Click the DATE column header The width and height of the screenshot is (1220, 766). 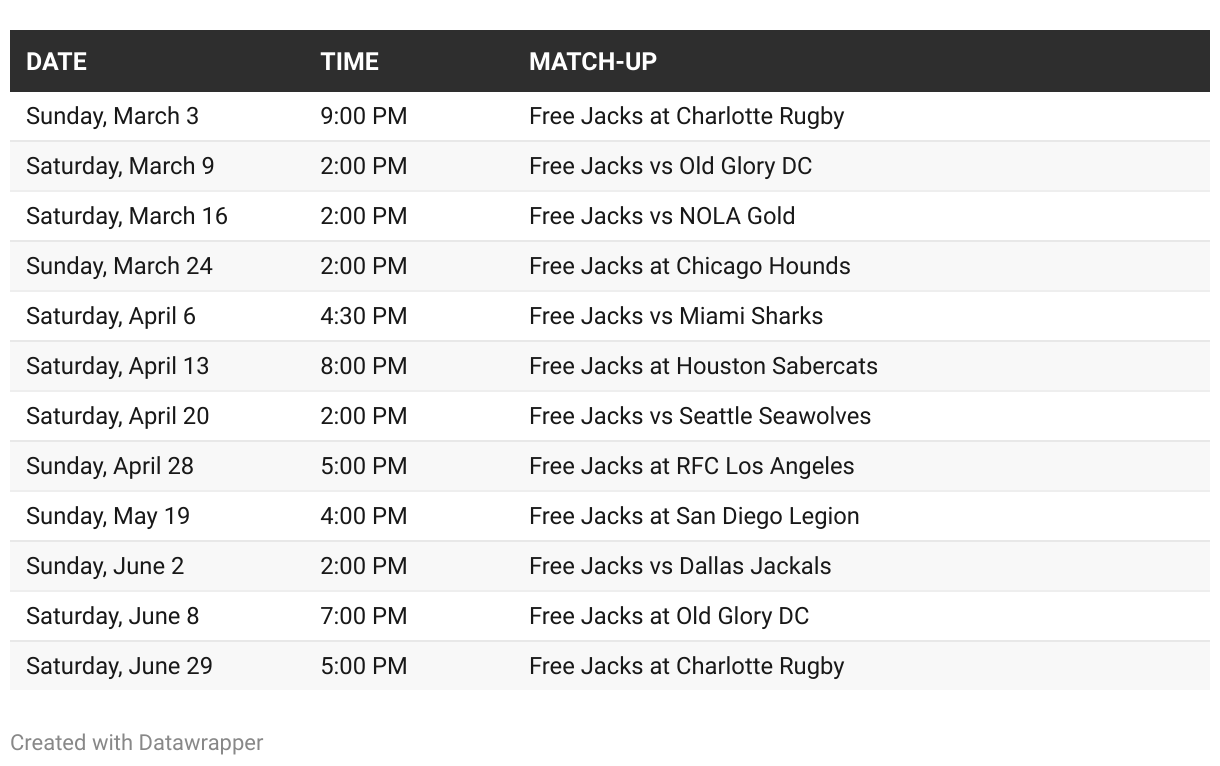click(57, 61)
